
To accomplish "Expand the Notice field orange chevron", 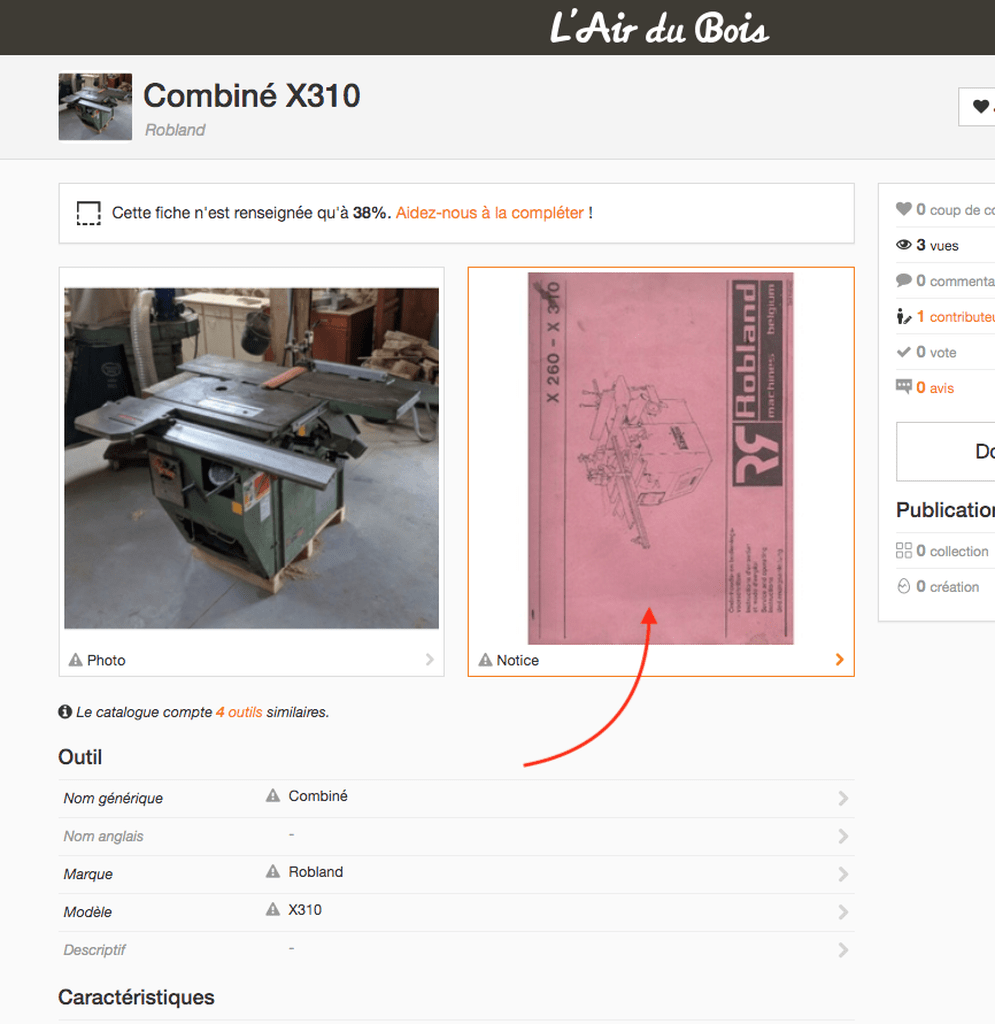I will point(840,660).
